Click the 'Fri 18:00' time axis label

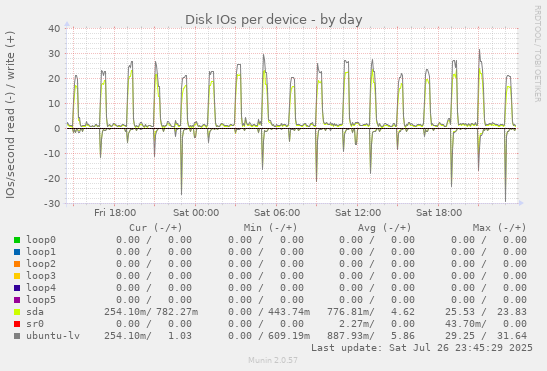point(115,213)
